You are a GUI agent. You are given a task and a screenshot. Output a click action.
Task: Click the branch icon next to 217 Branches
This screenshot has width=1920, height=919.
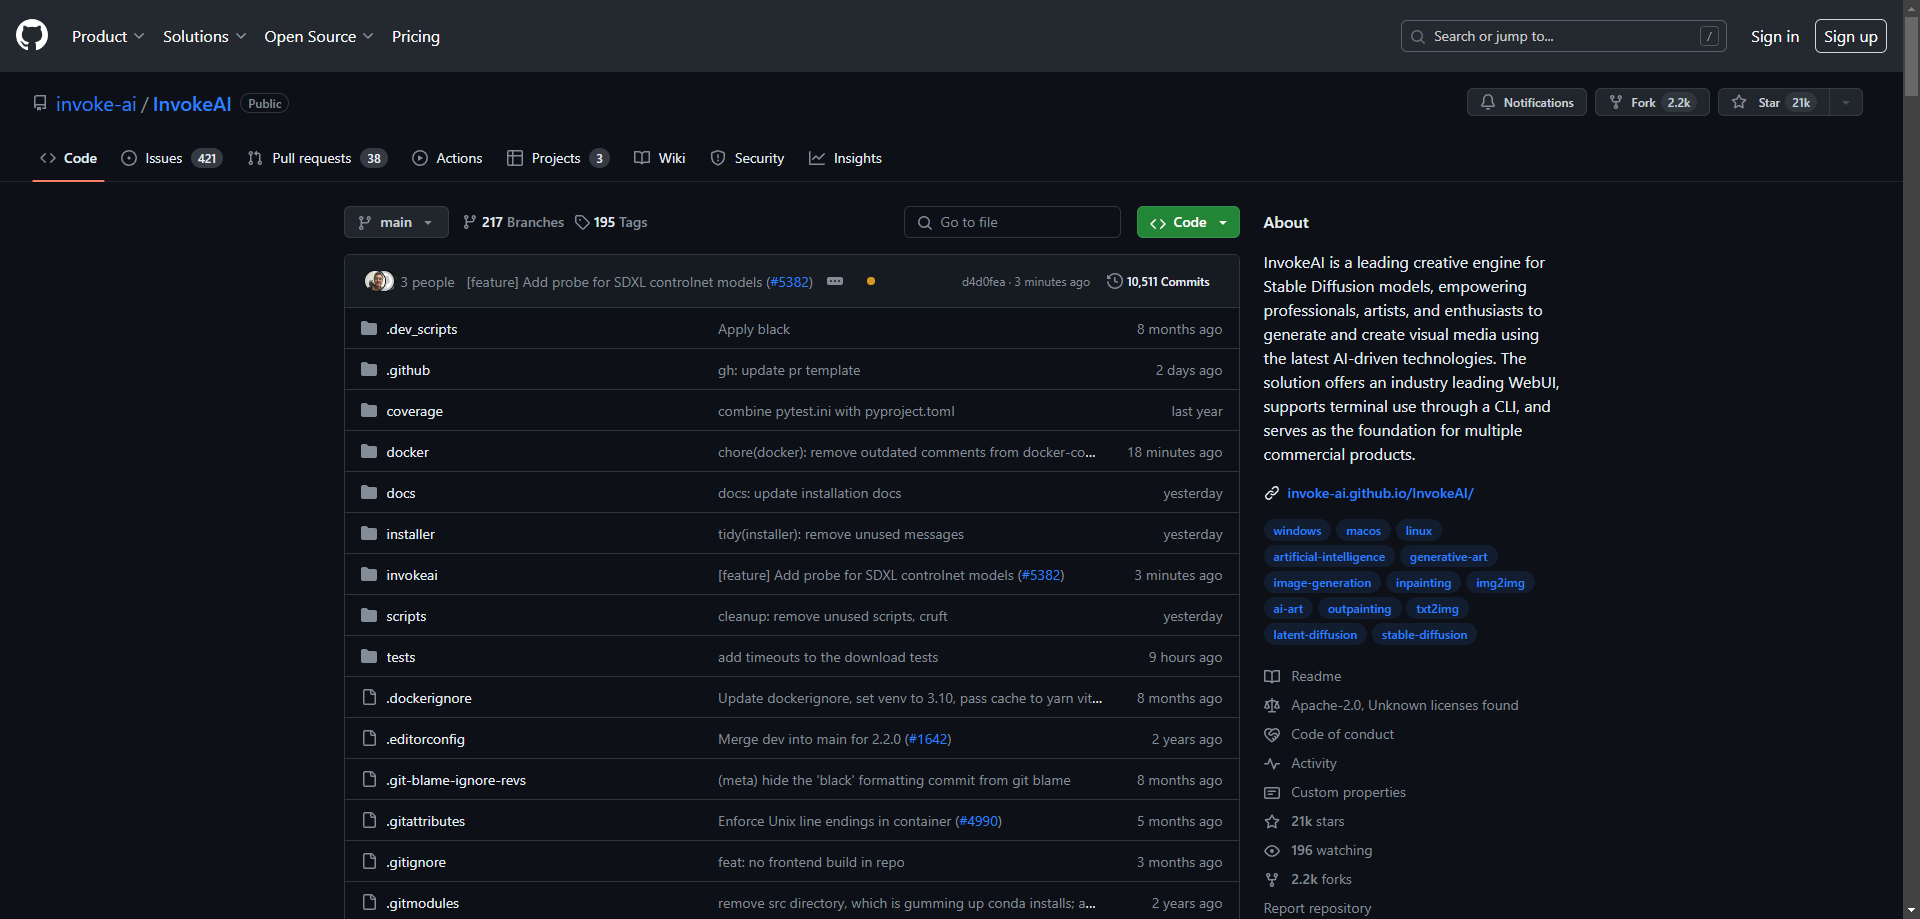[470, 222]
